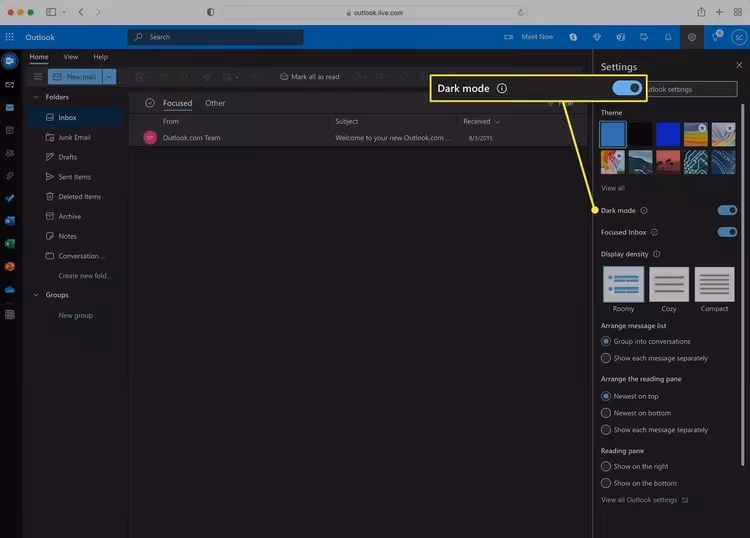
Task: Launch PowerPoint from the left rail
Action: point(10,266)
